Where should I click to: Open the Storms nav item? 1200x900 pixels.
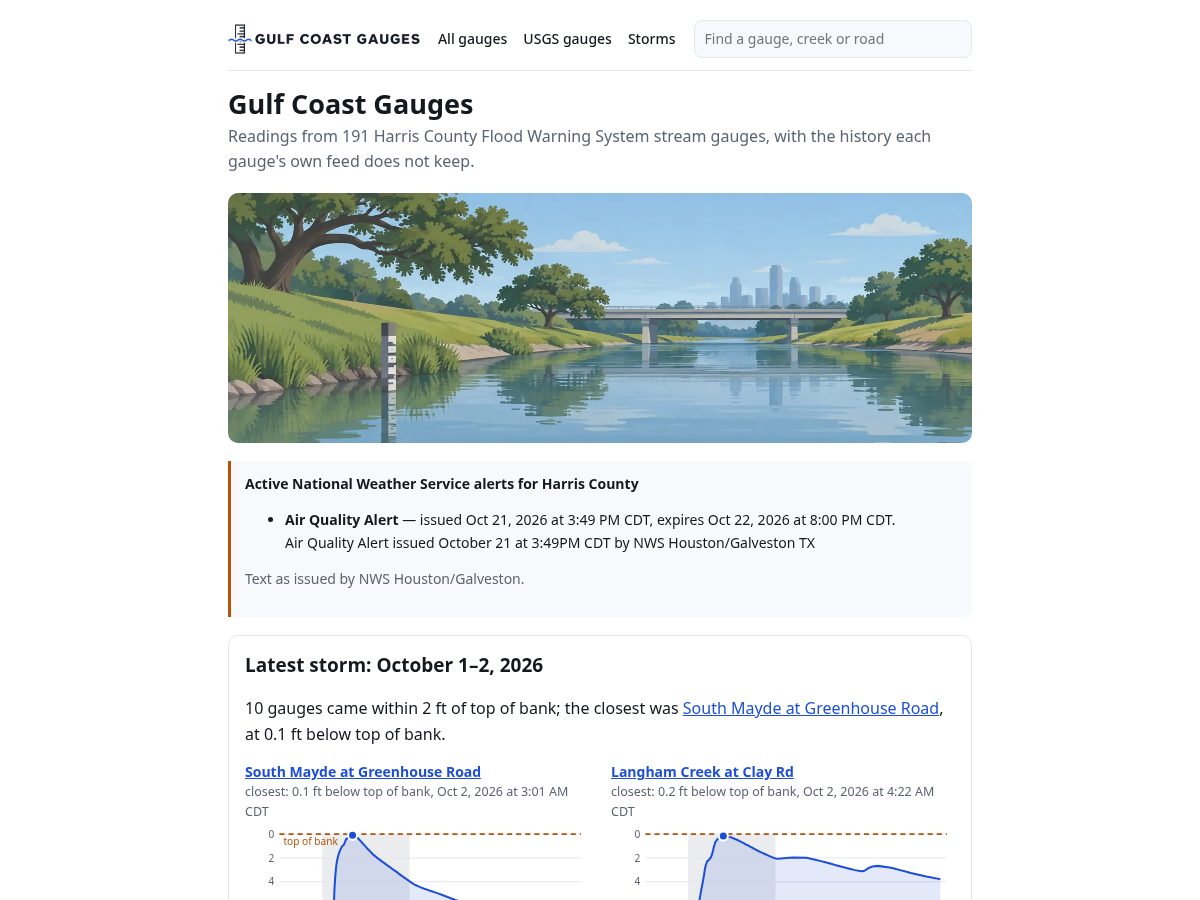(651, 39)
